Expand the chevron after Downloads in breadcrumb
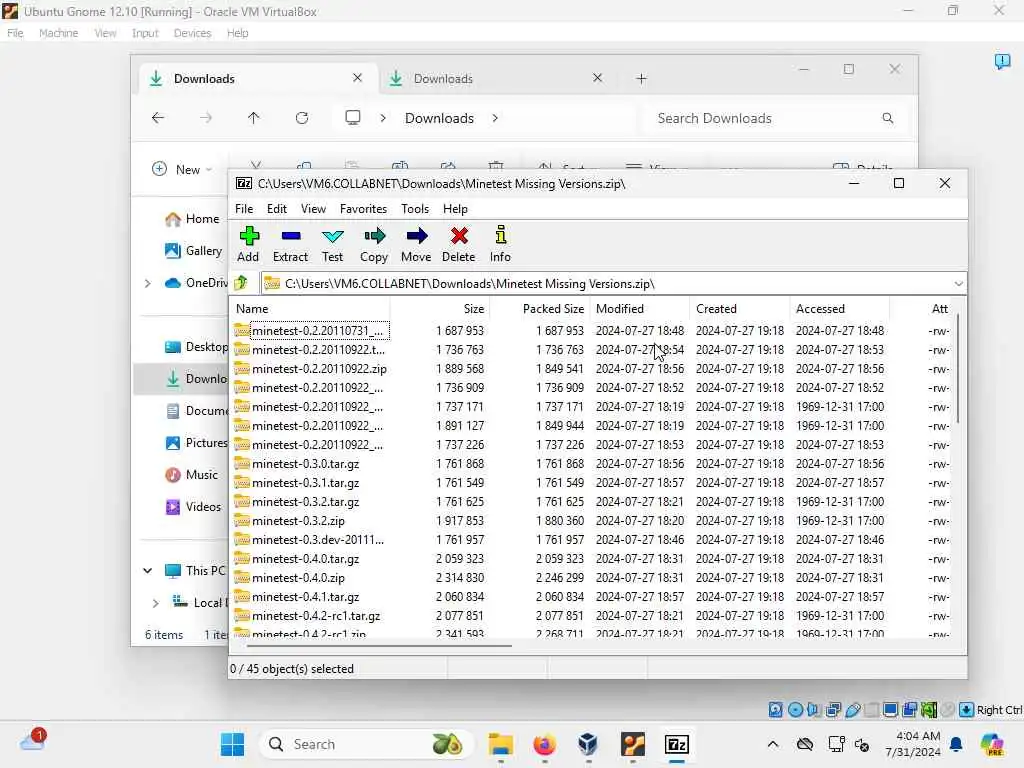 [495, 118]
